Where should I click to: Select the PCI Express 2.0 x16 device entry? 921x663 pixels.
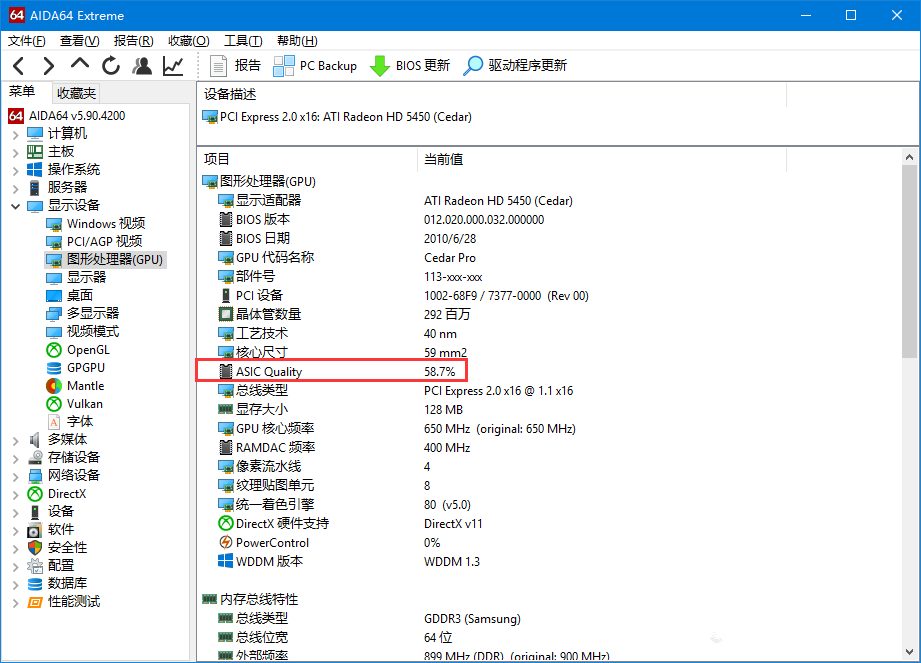(x=337, y=117)
